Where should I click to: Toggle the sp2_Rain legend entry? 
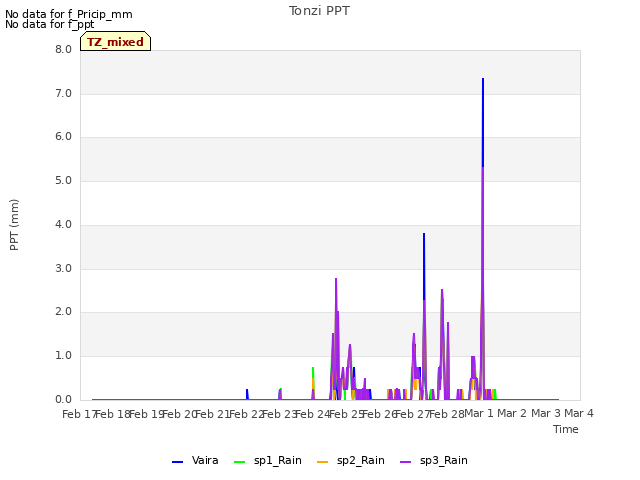351,461
